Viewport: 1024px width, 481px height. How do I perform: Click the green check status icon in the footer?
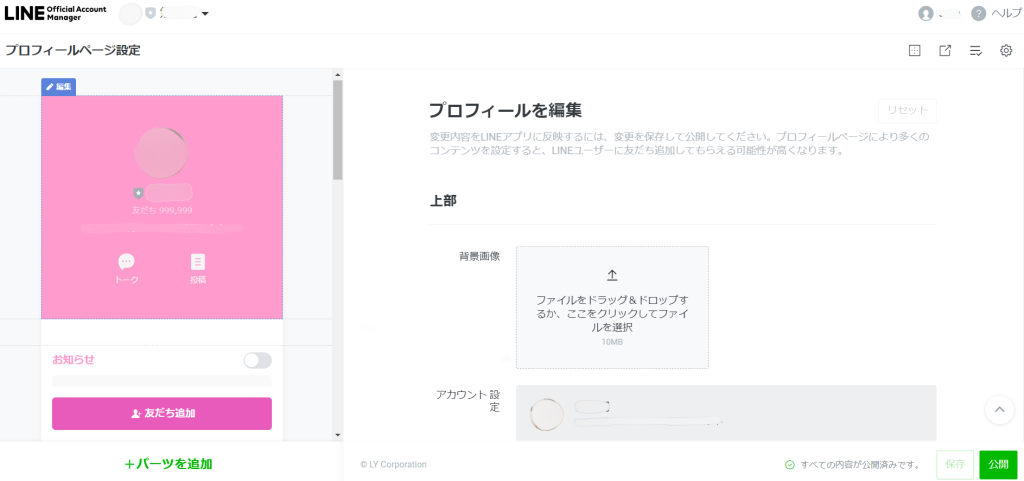point(790,465)
